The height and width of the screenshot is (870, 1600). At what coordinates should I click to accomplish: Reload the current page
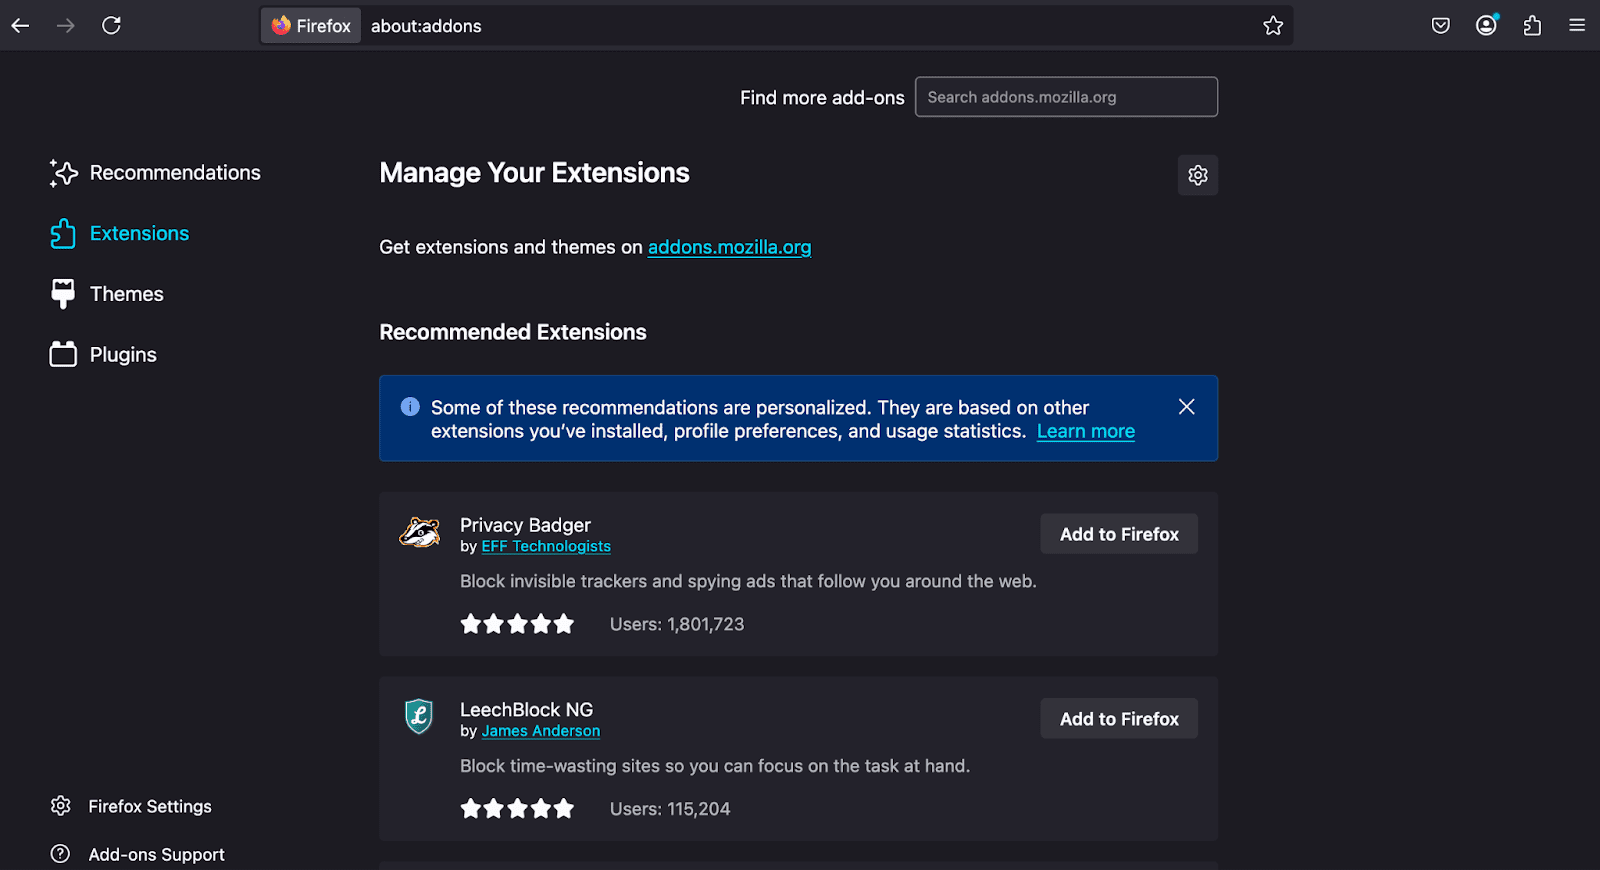[x=111, y=26]
